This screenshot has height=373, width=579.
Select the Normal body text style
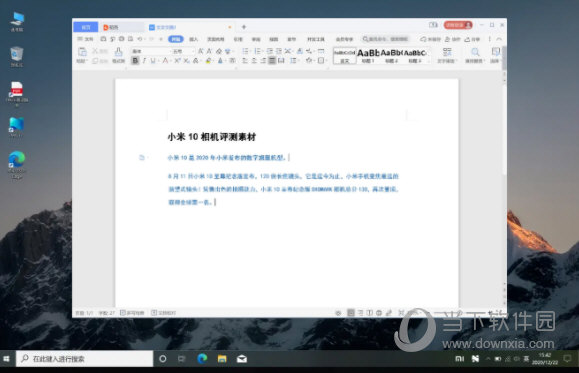[x=345, y=56]
